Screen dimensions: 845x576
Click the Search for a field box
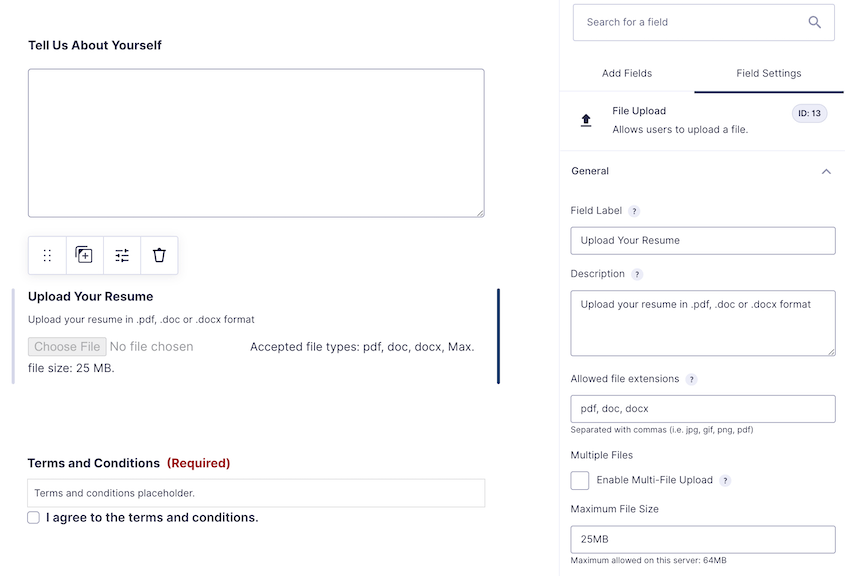(690, 22)
